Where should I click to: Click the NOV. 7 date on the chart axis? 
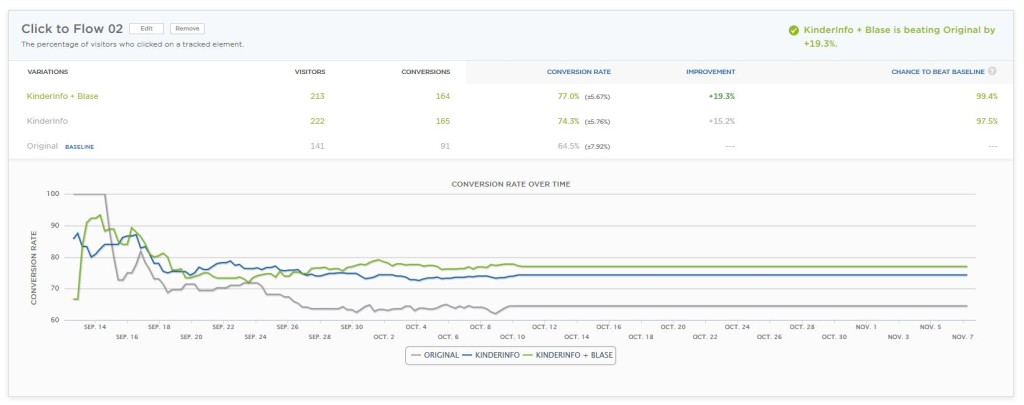pos(961,337)
